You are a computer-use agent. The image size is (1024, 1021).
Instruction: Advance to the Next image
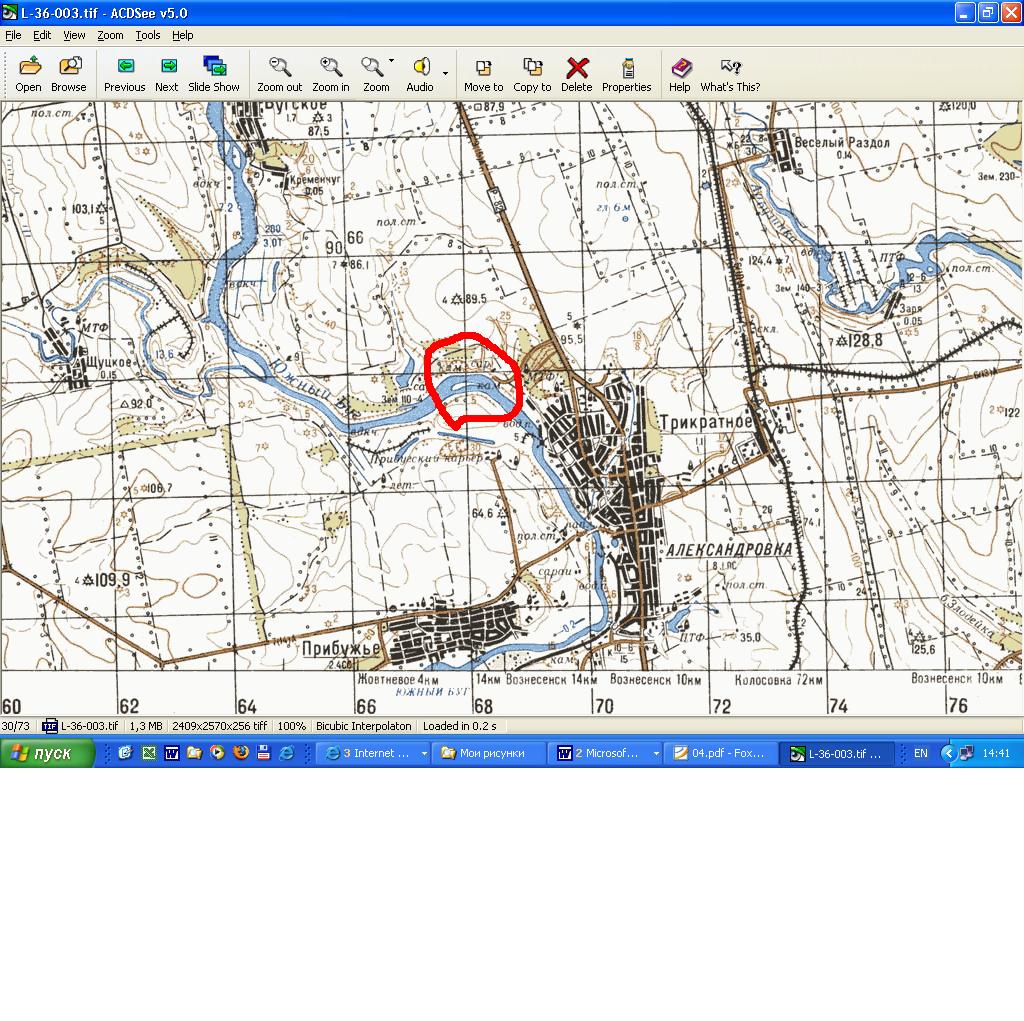[x=167, y=74]
